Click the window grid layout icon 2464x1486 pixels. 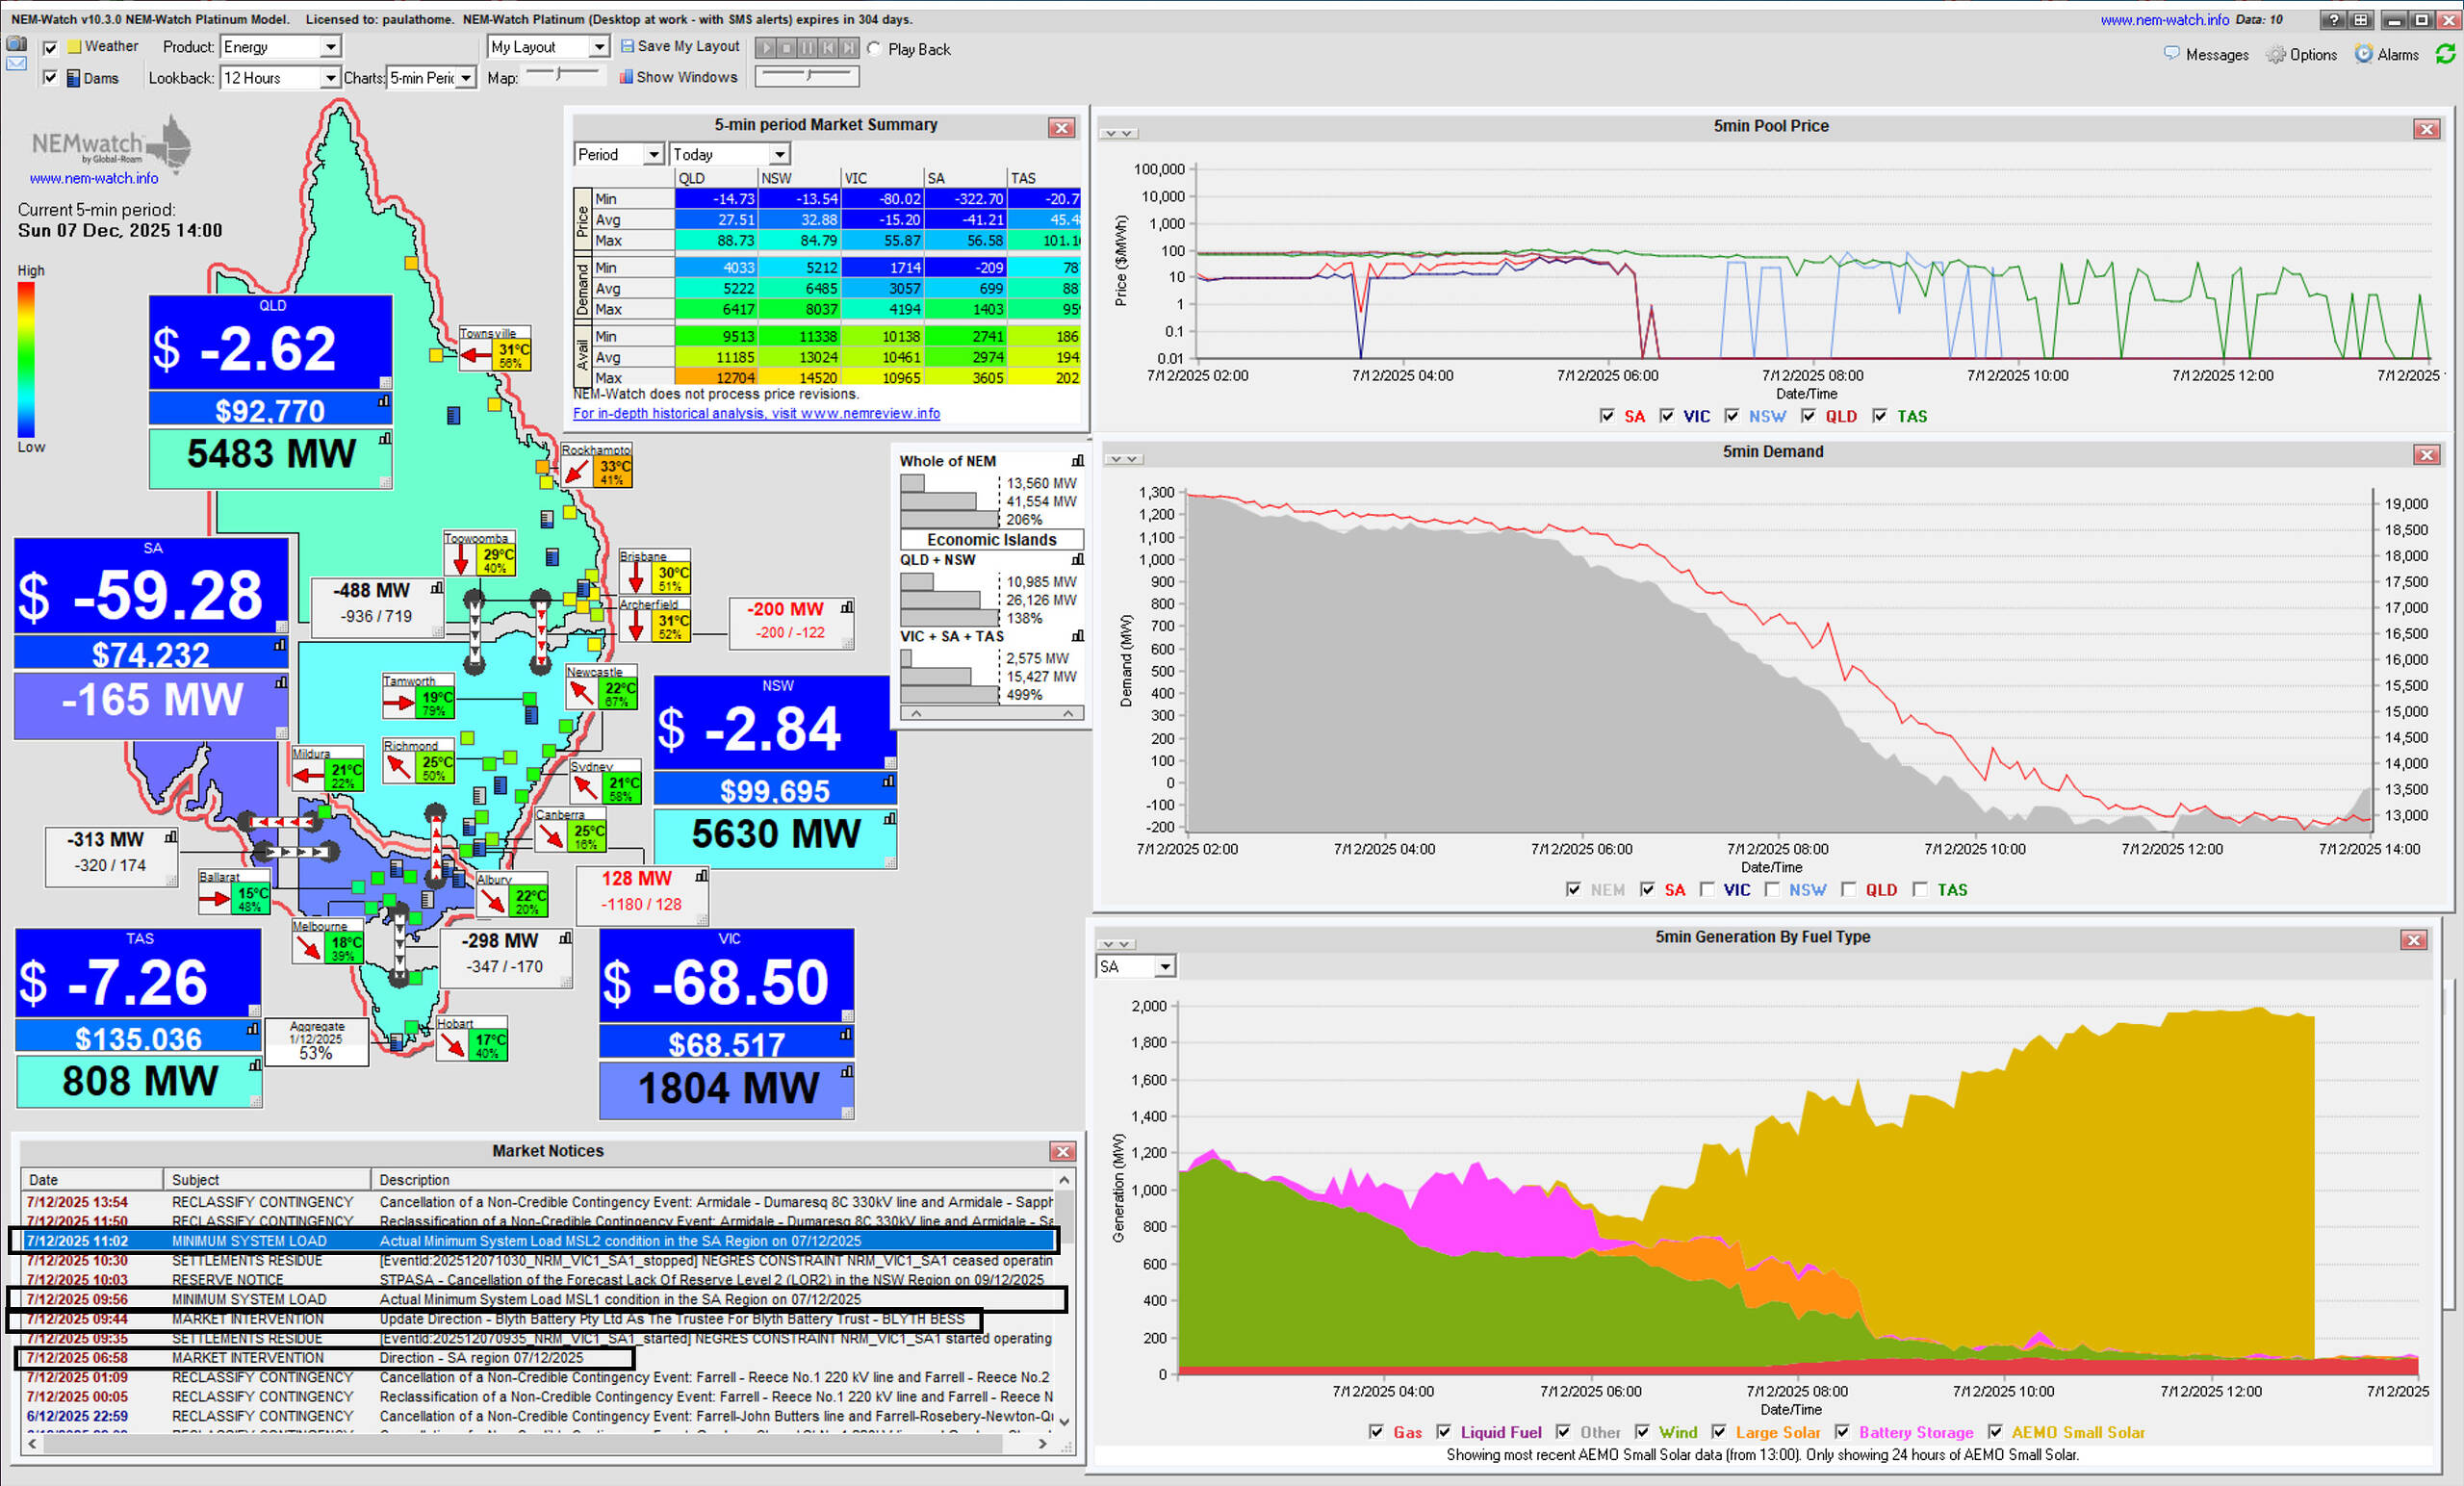(2360, 20)
